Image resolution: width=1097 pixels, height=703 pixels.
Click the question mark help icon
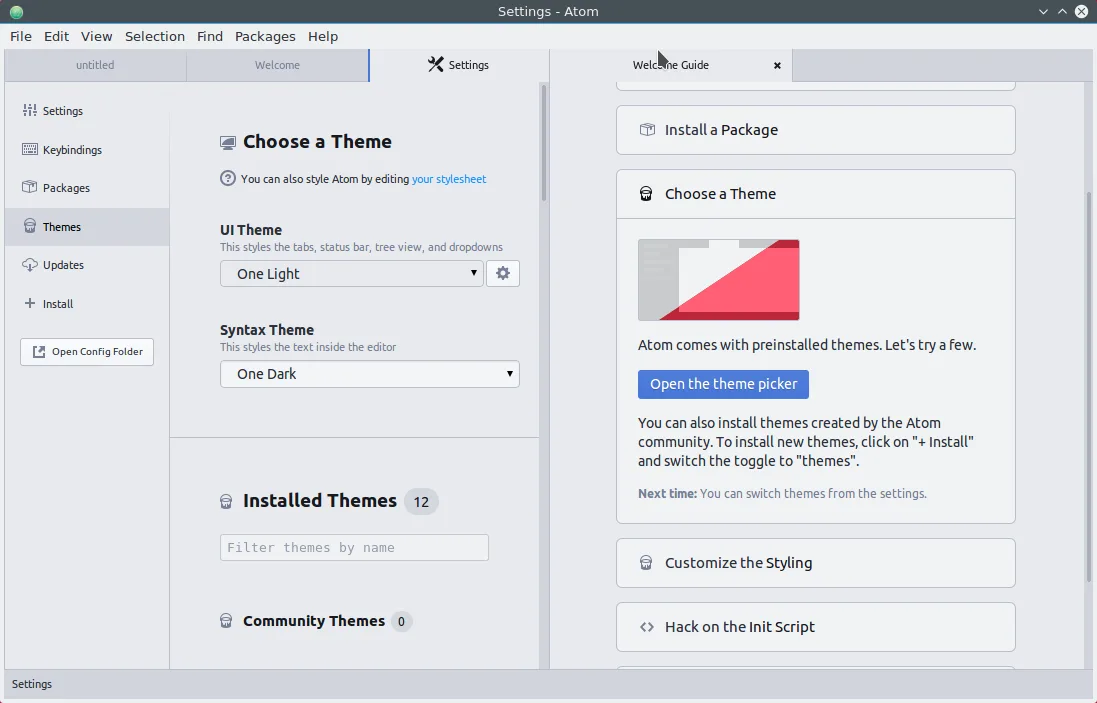click(227, 178)
